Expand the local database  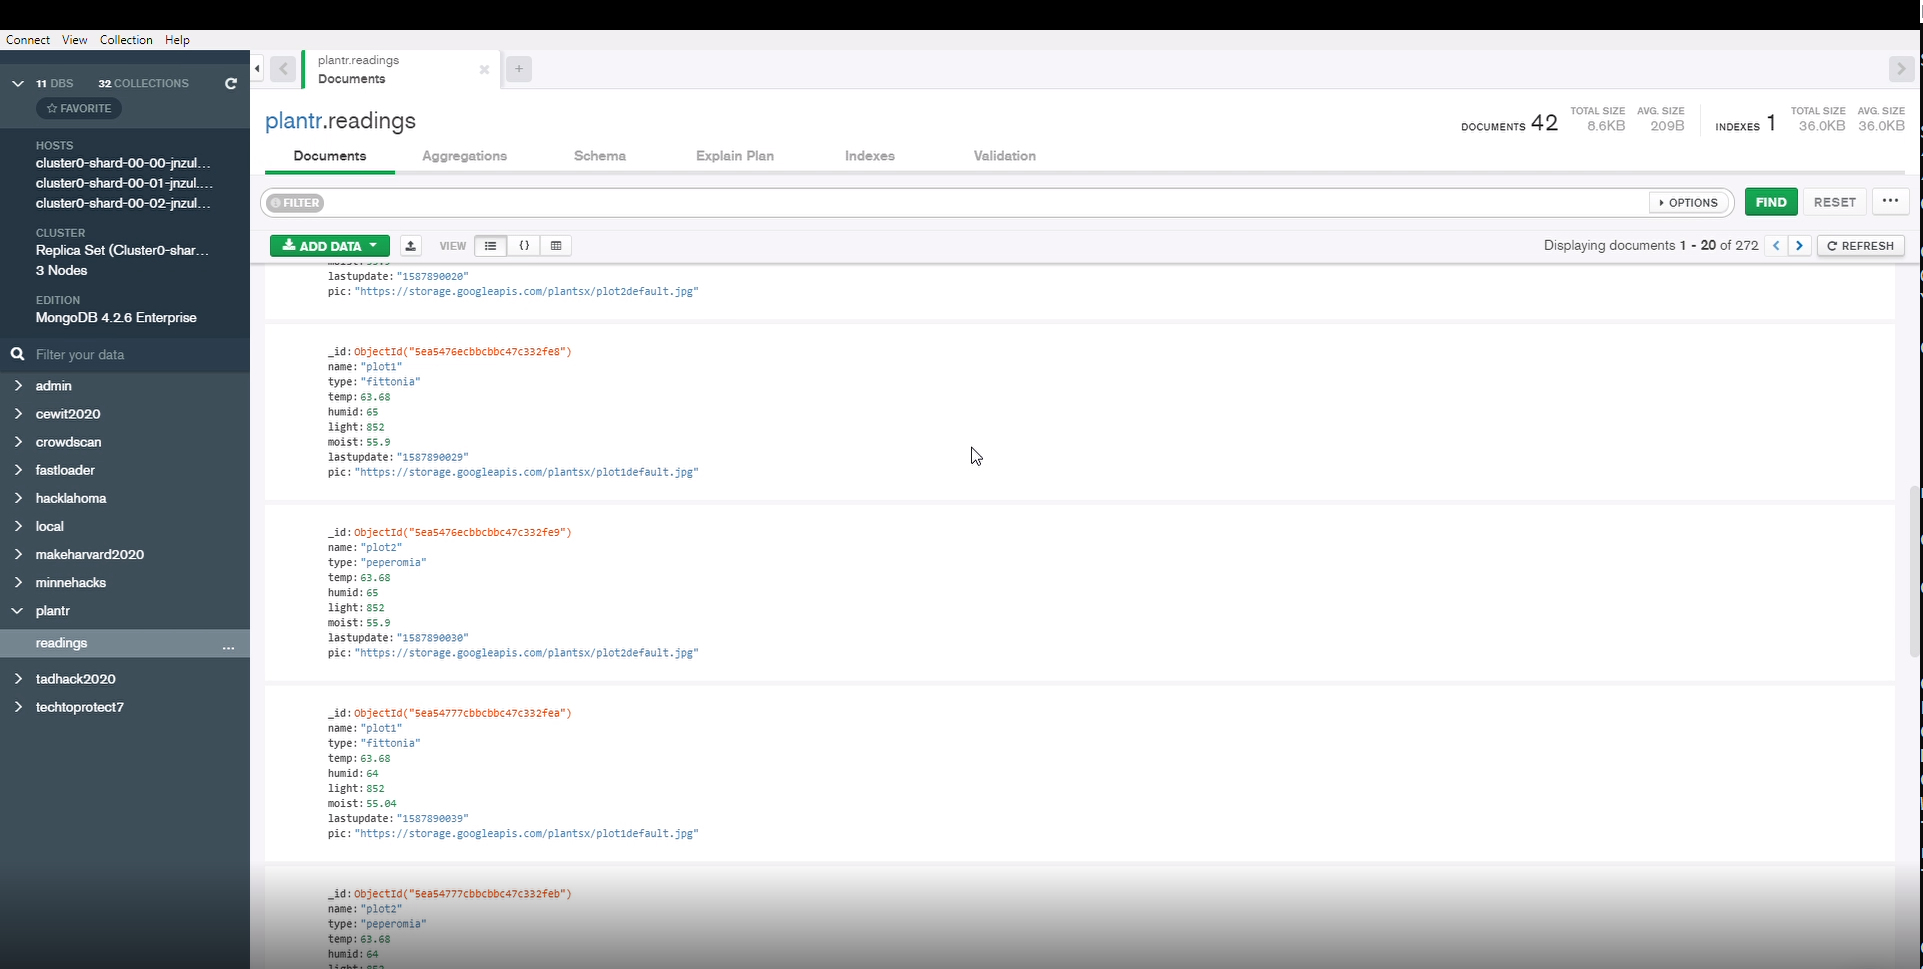18,525
